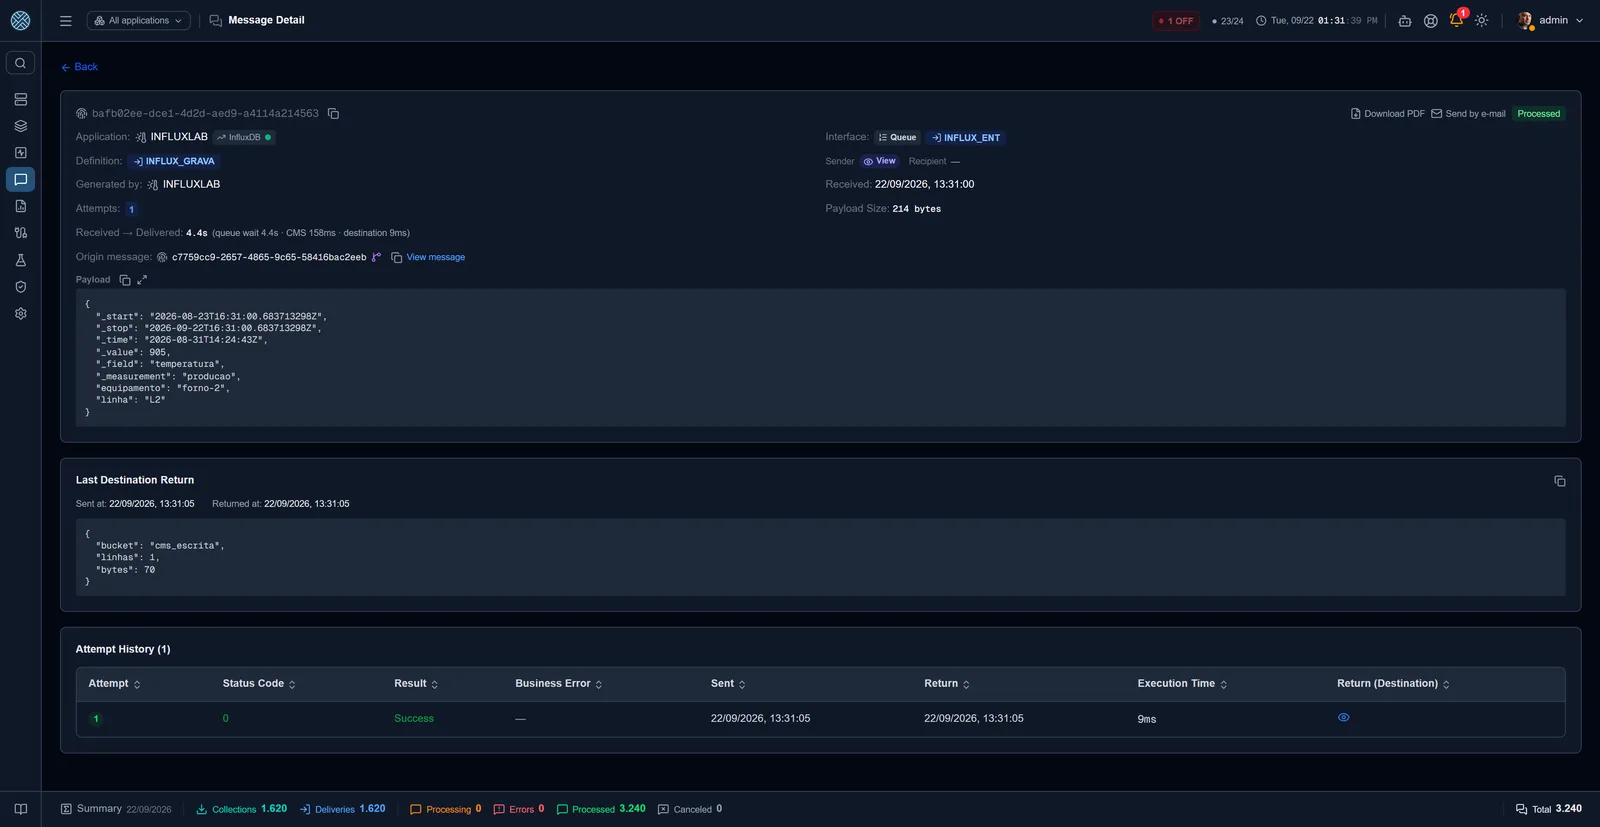
Task: Copy the Last Destination Return content
Action: pyautogui.click(x=1559, y=481)
